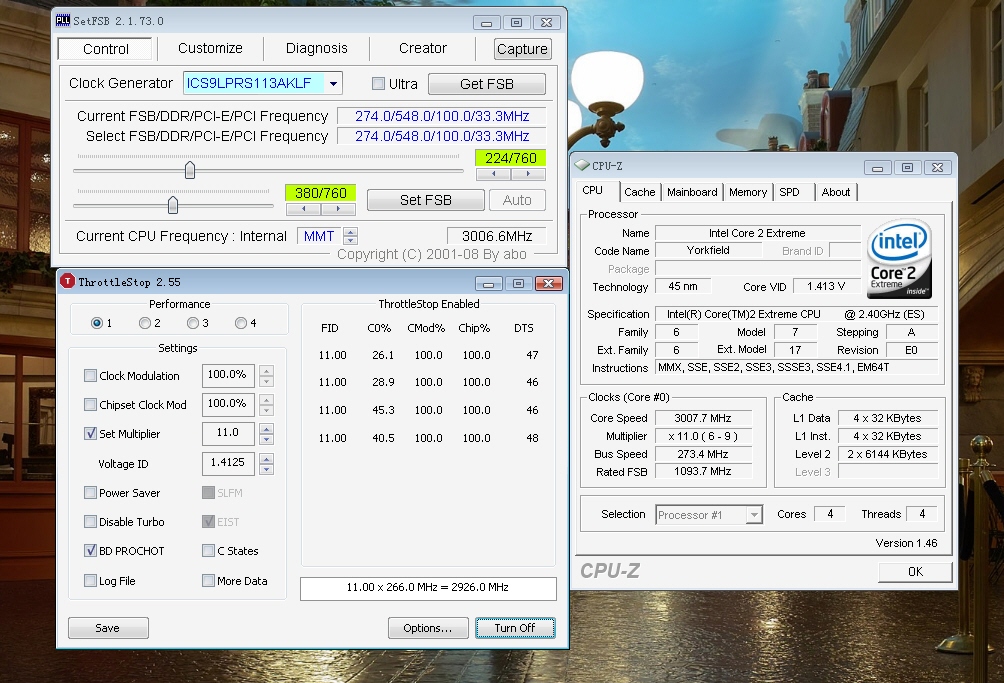Open the Processor #1 selection dropdown
1004x683 pixels.
[x=754, y=515]
